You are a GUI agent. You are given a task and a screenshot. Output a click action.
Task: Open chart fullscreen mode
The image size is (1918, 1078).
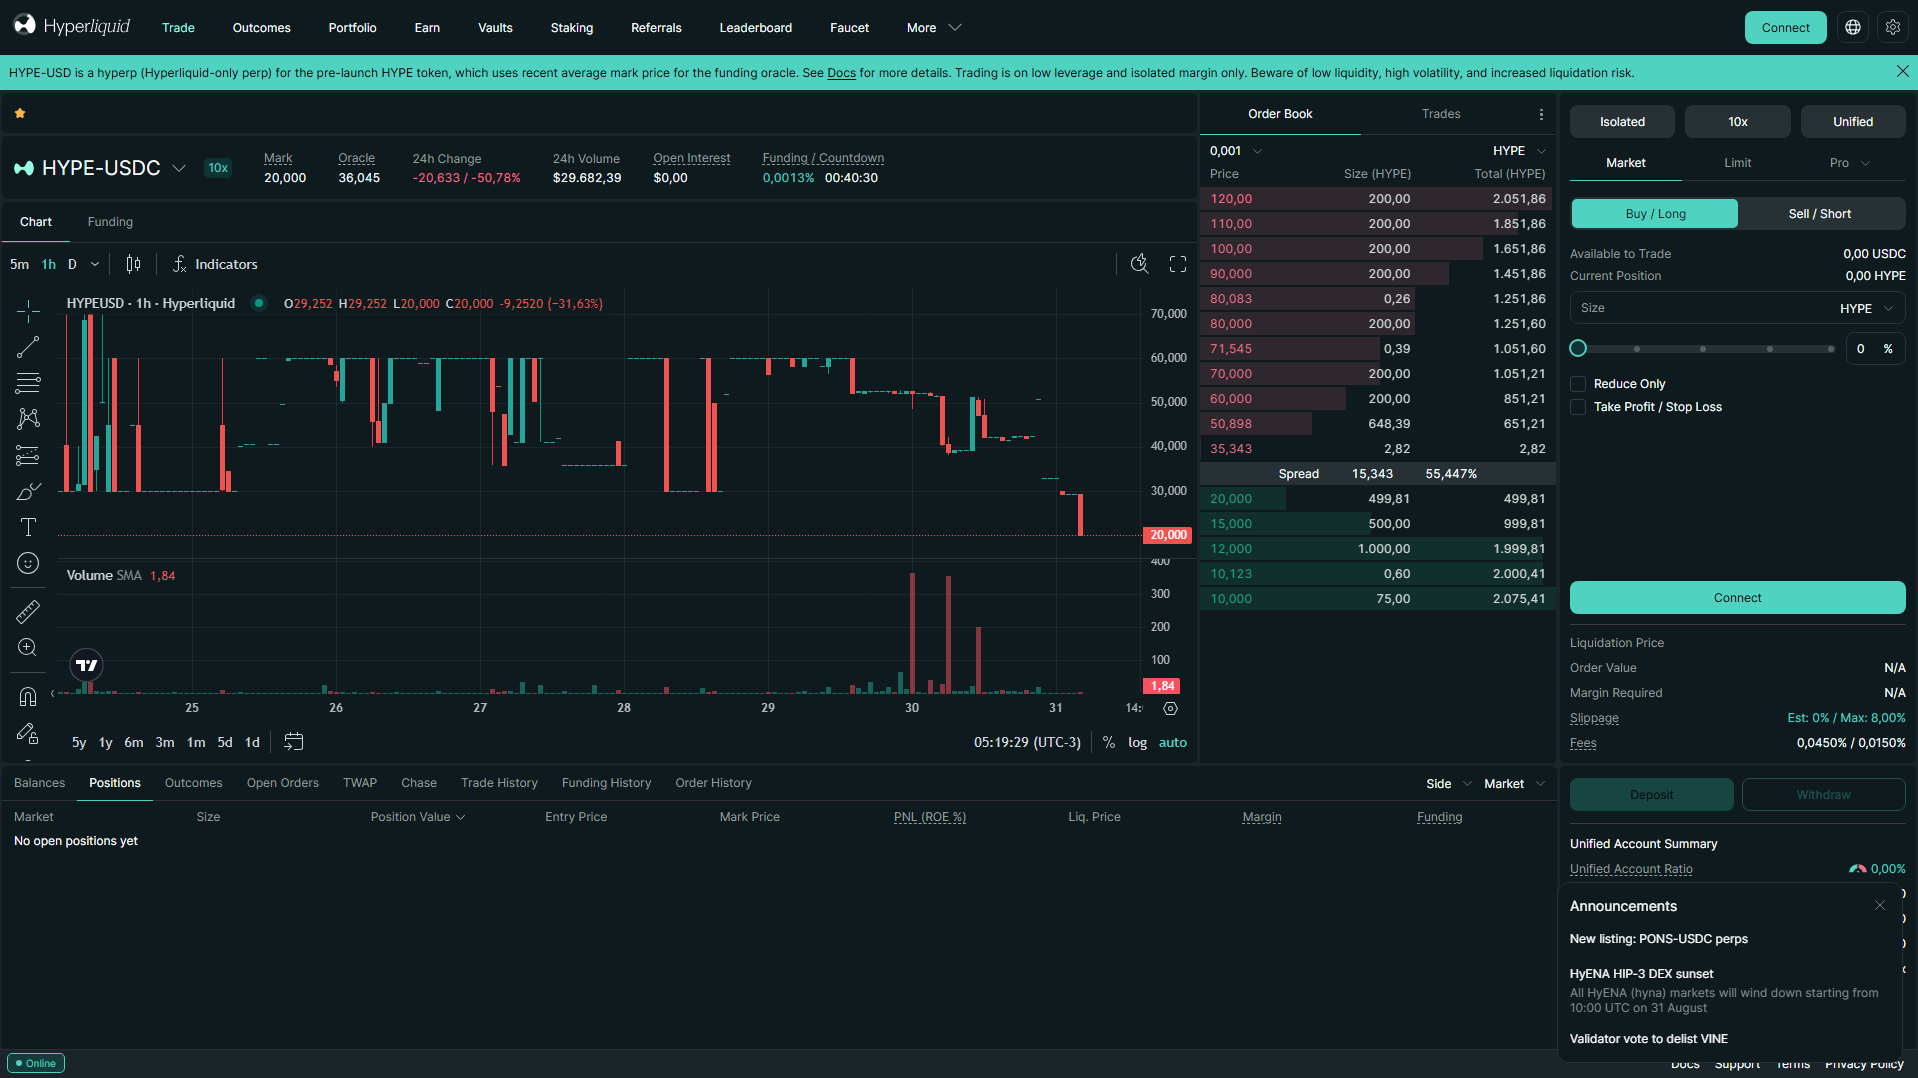(1178, 264)
